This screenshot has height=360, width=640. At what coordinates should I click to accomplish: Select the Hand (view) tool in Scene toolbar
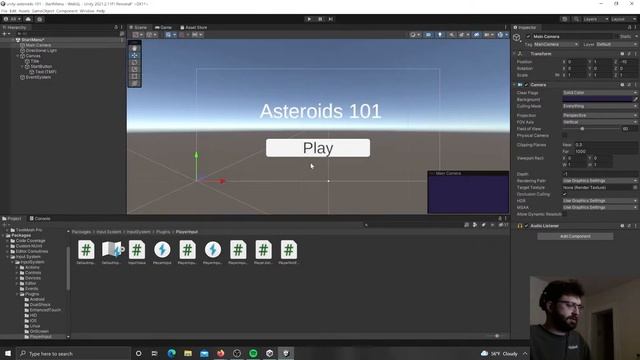[134, 48]
